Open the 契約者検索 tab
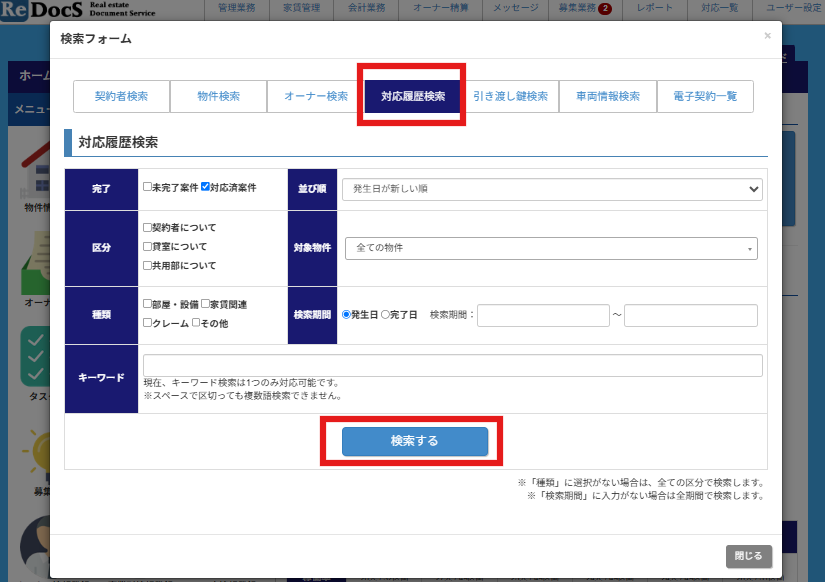825x582 pixels. tap(122, 96)
